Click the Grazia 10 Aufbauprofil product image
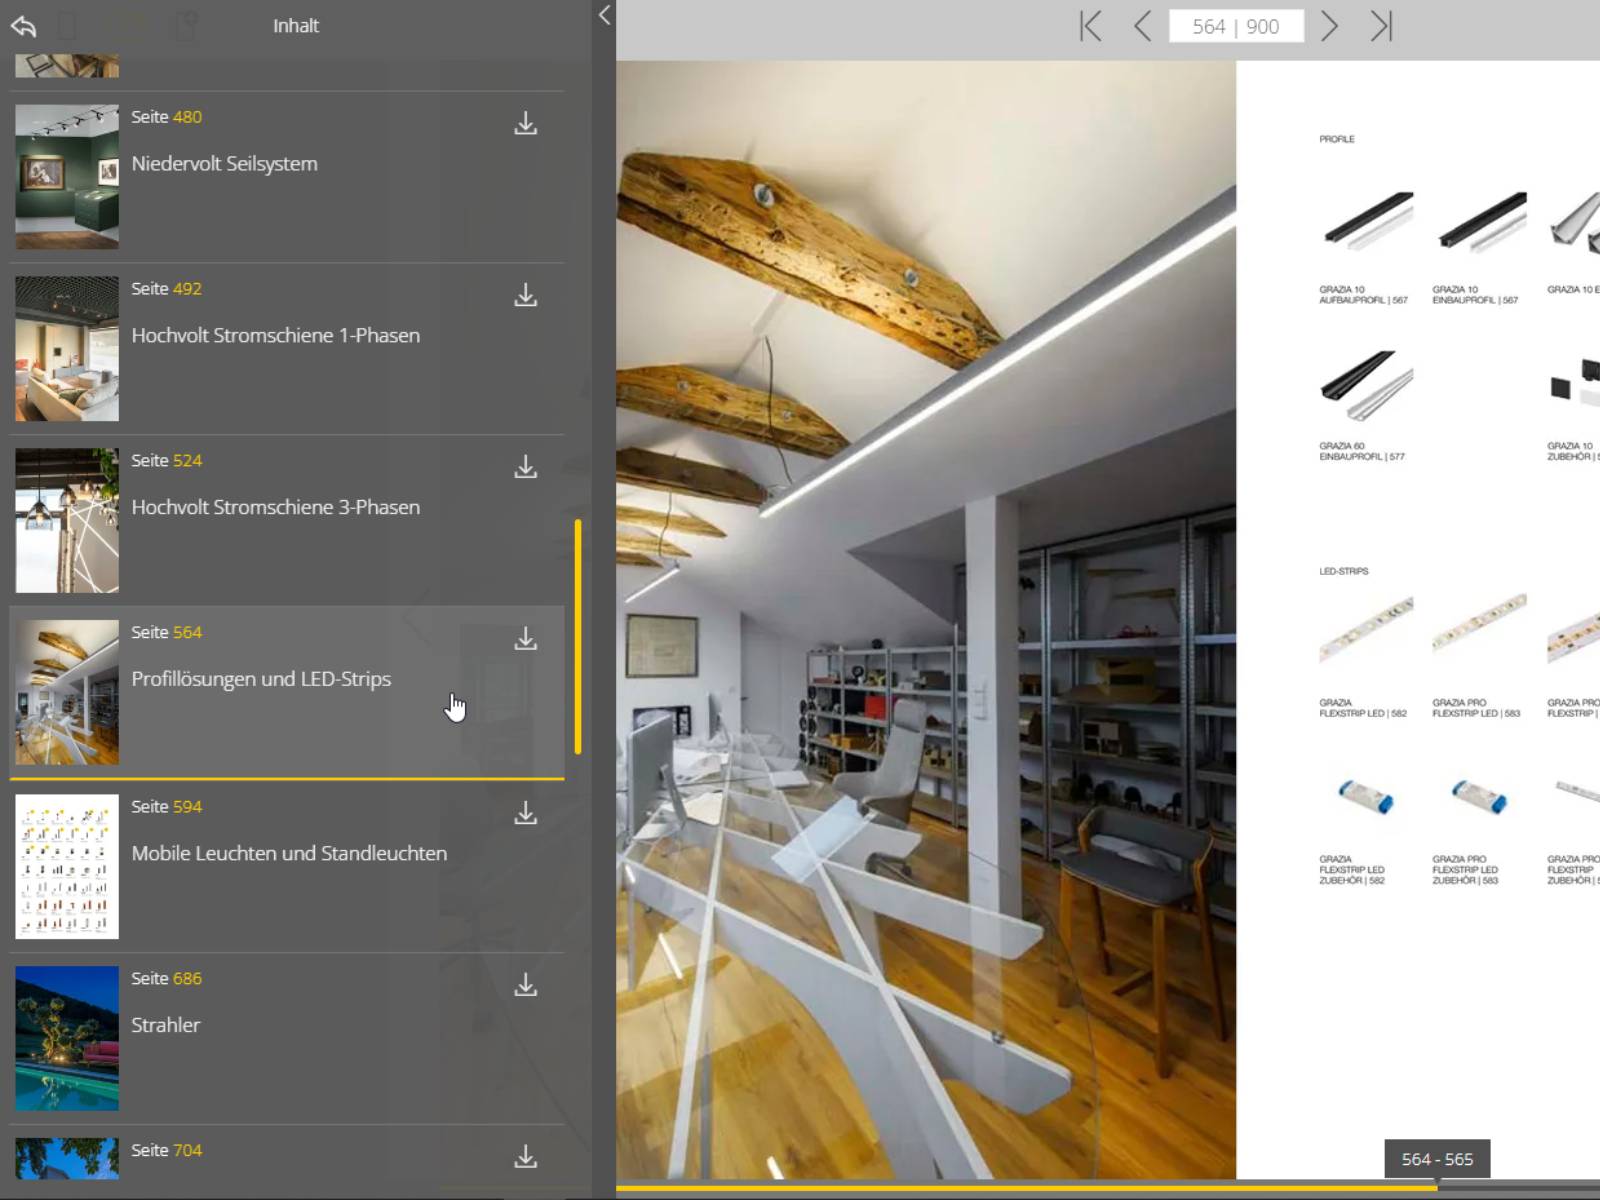The image size is (1600, 1200). click(x=1367, y=221)
